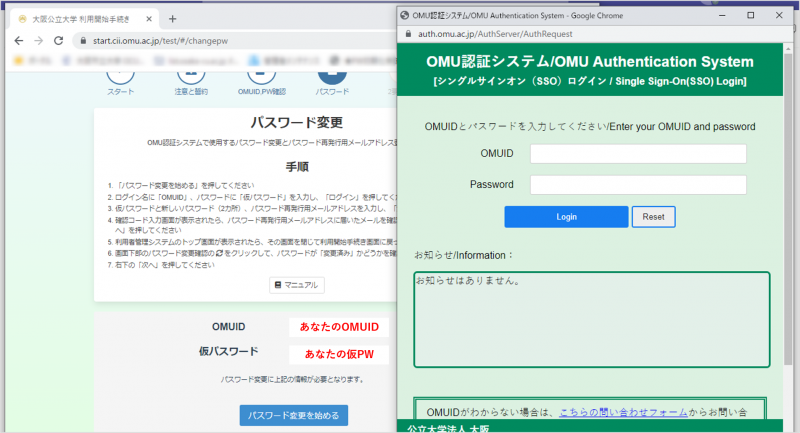Open the マニュアル button
This screenshot has width=800, height=433.
297,285
